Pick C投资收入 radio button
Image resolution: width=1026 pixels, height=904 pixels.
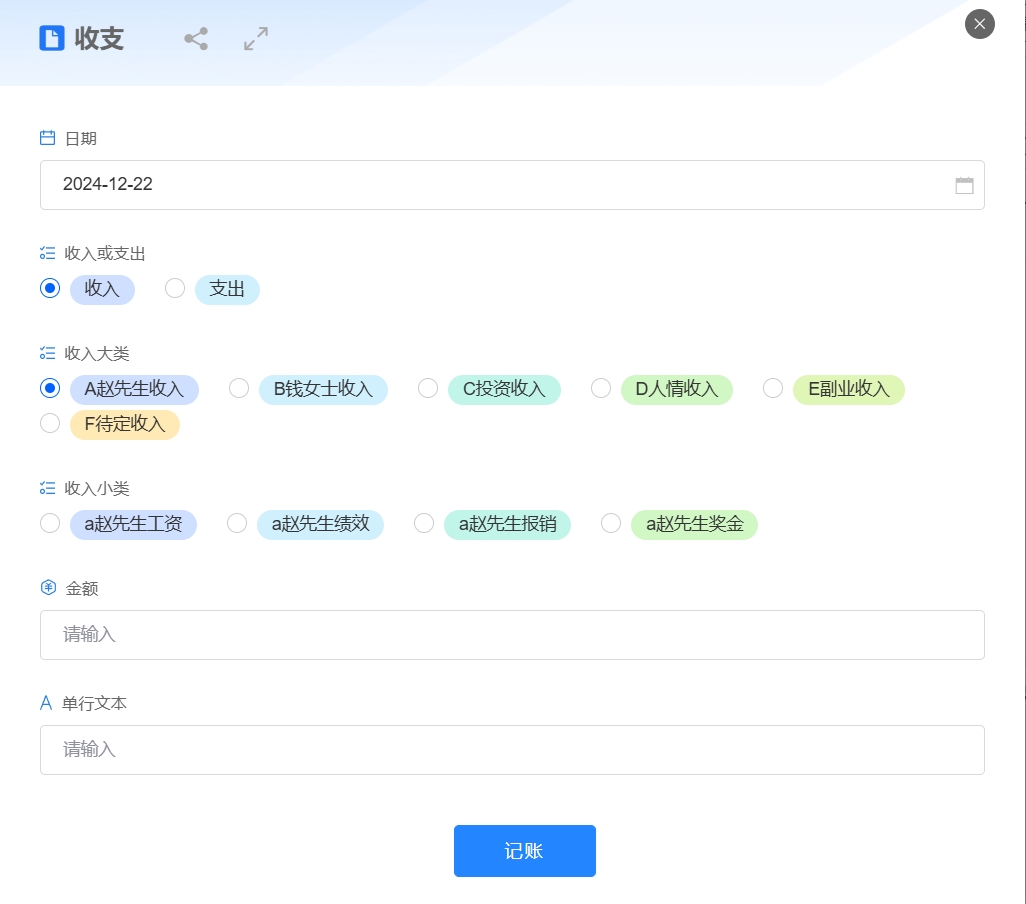(x=428, y=388)
